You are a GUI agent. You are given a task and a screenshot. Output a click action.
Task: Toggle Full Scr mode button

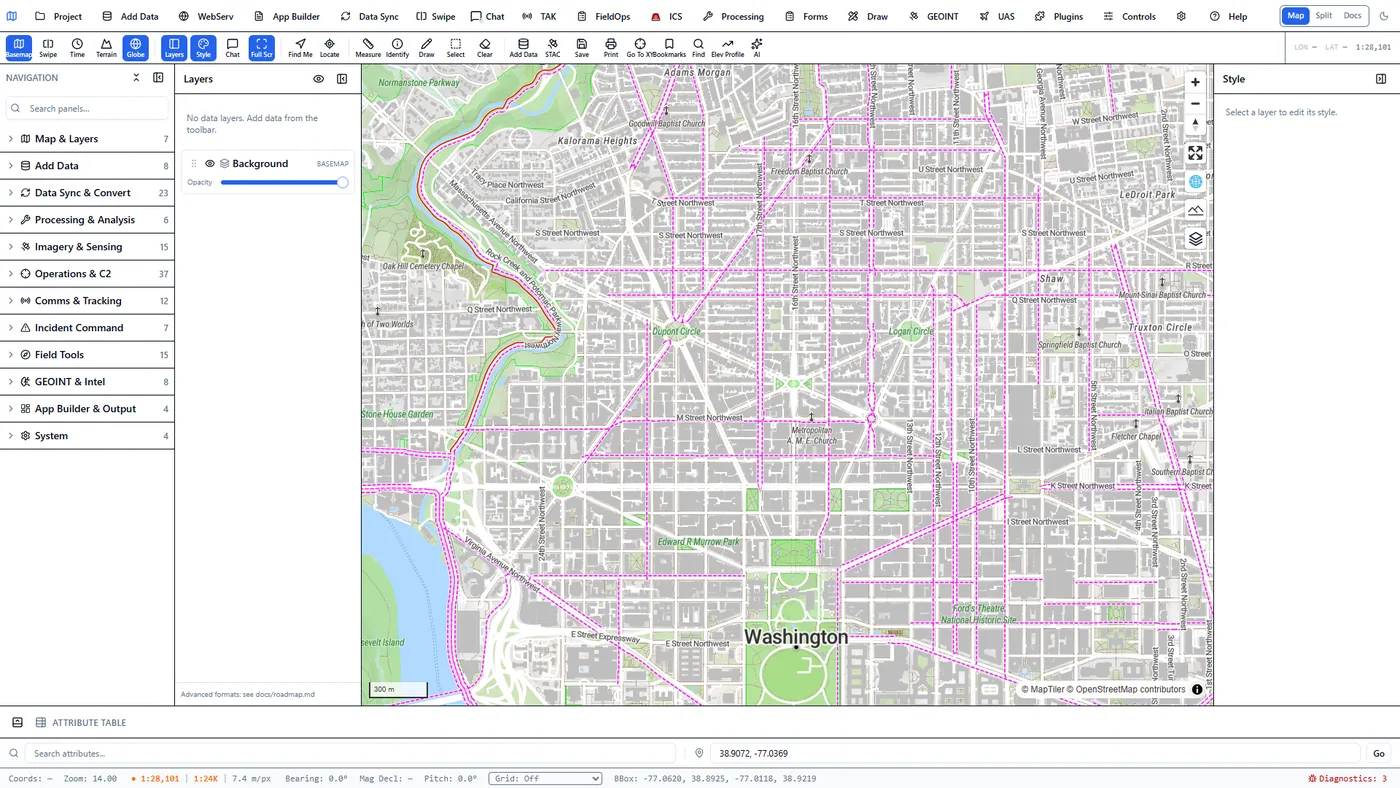coord(261,47)
